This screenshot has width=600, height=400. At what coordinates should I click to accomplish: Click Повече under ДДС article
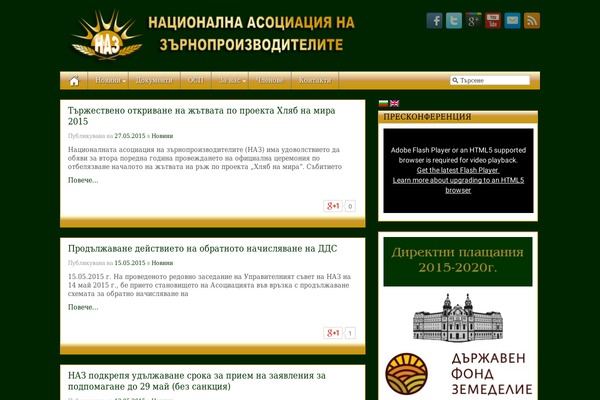click(x=83, y=307)
